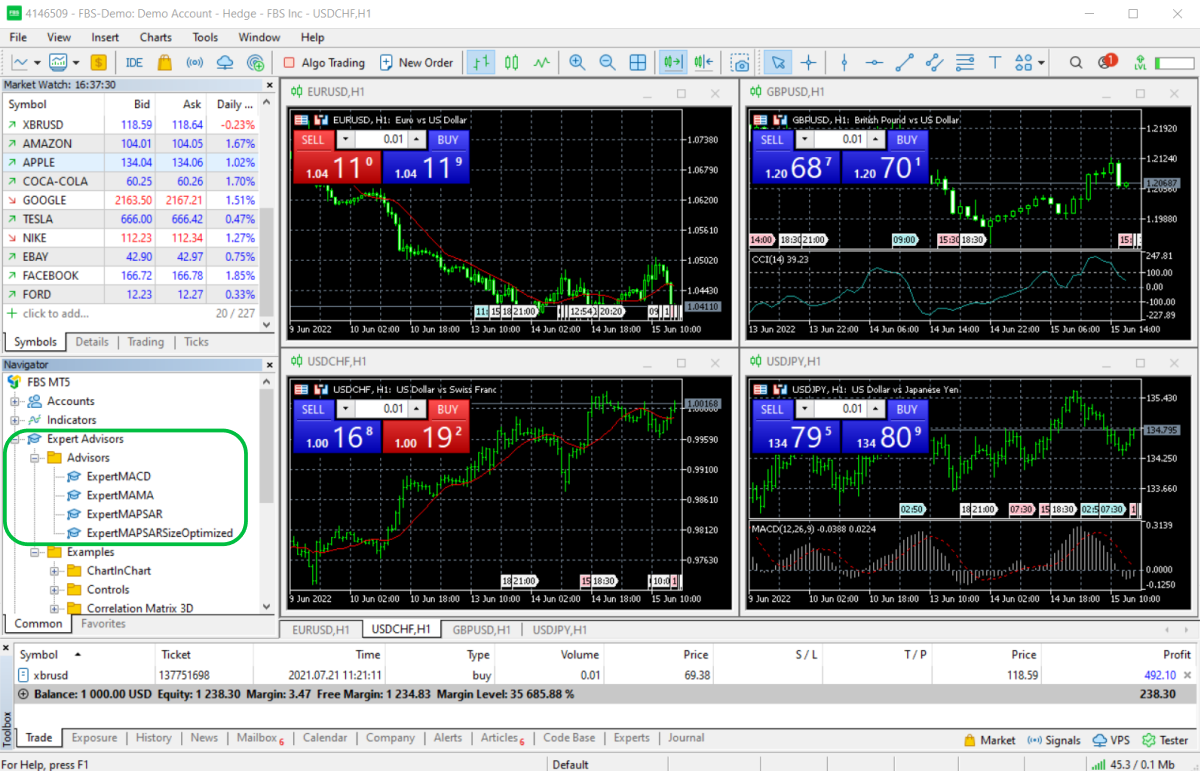The width and height of the screenshot is (1200, 771).
Task: Select the crosshair tool in toolbar
Action: pyautogui.click(x=808, y=62)
